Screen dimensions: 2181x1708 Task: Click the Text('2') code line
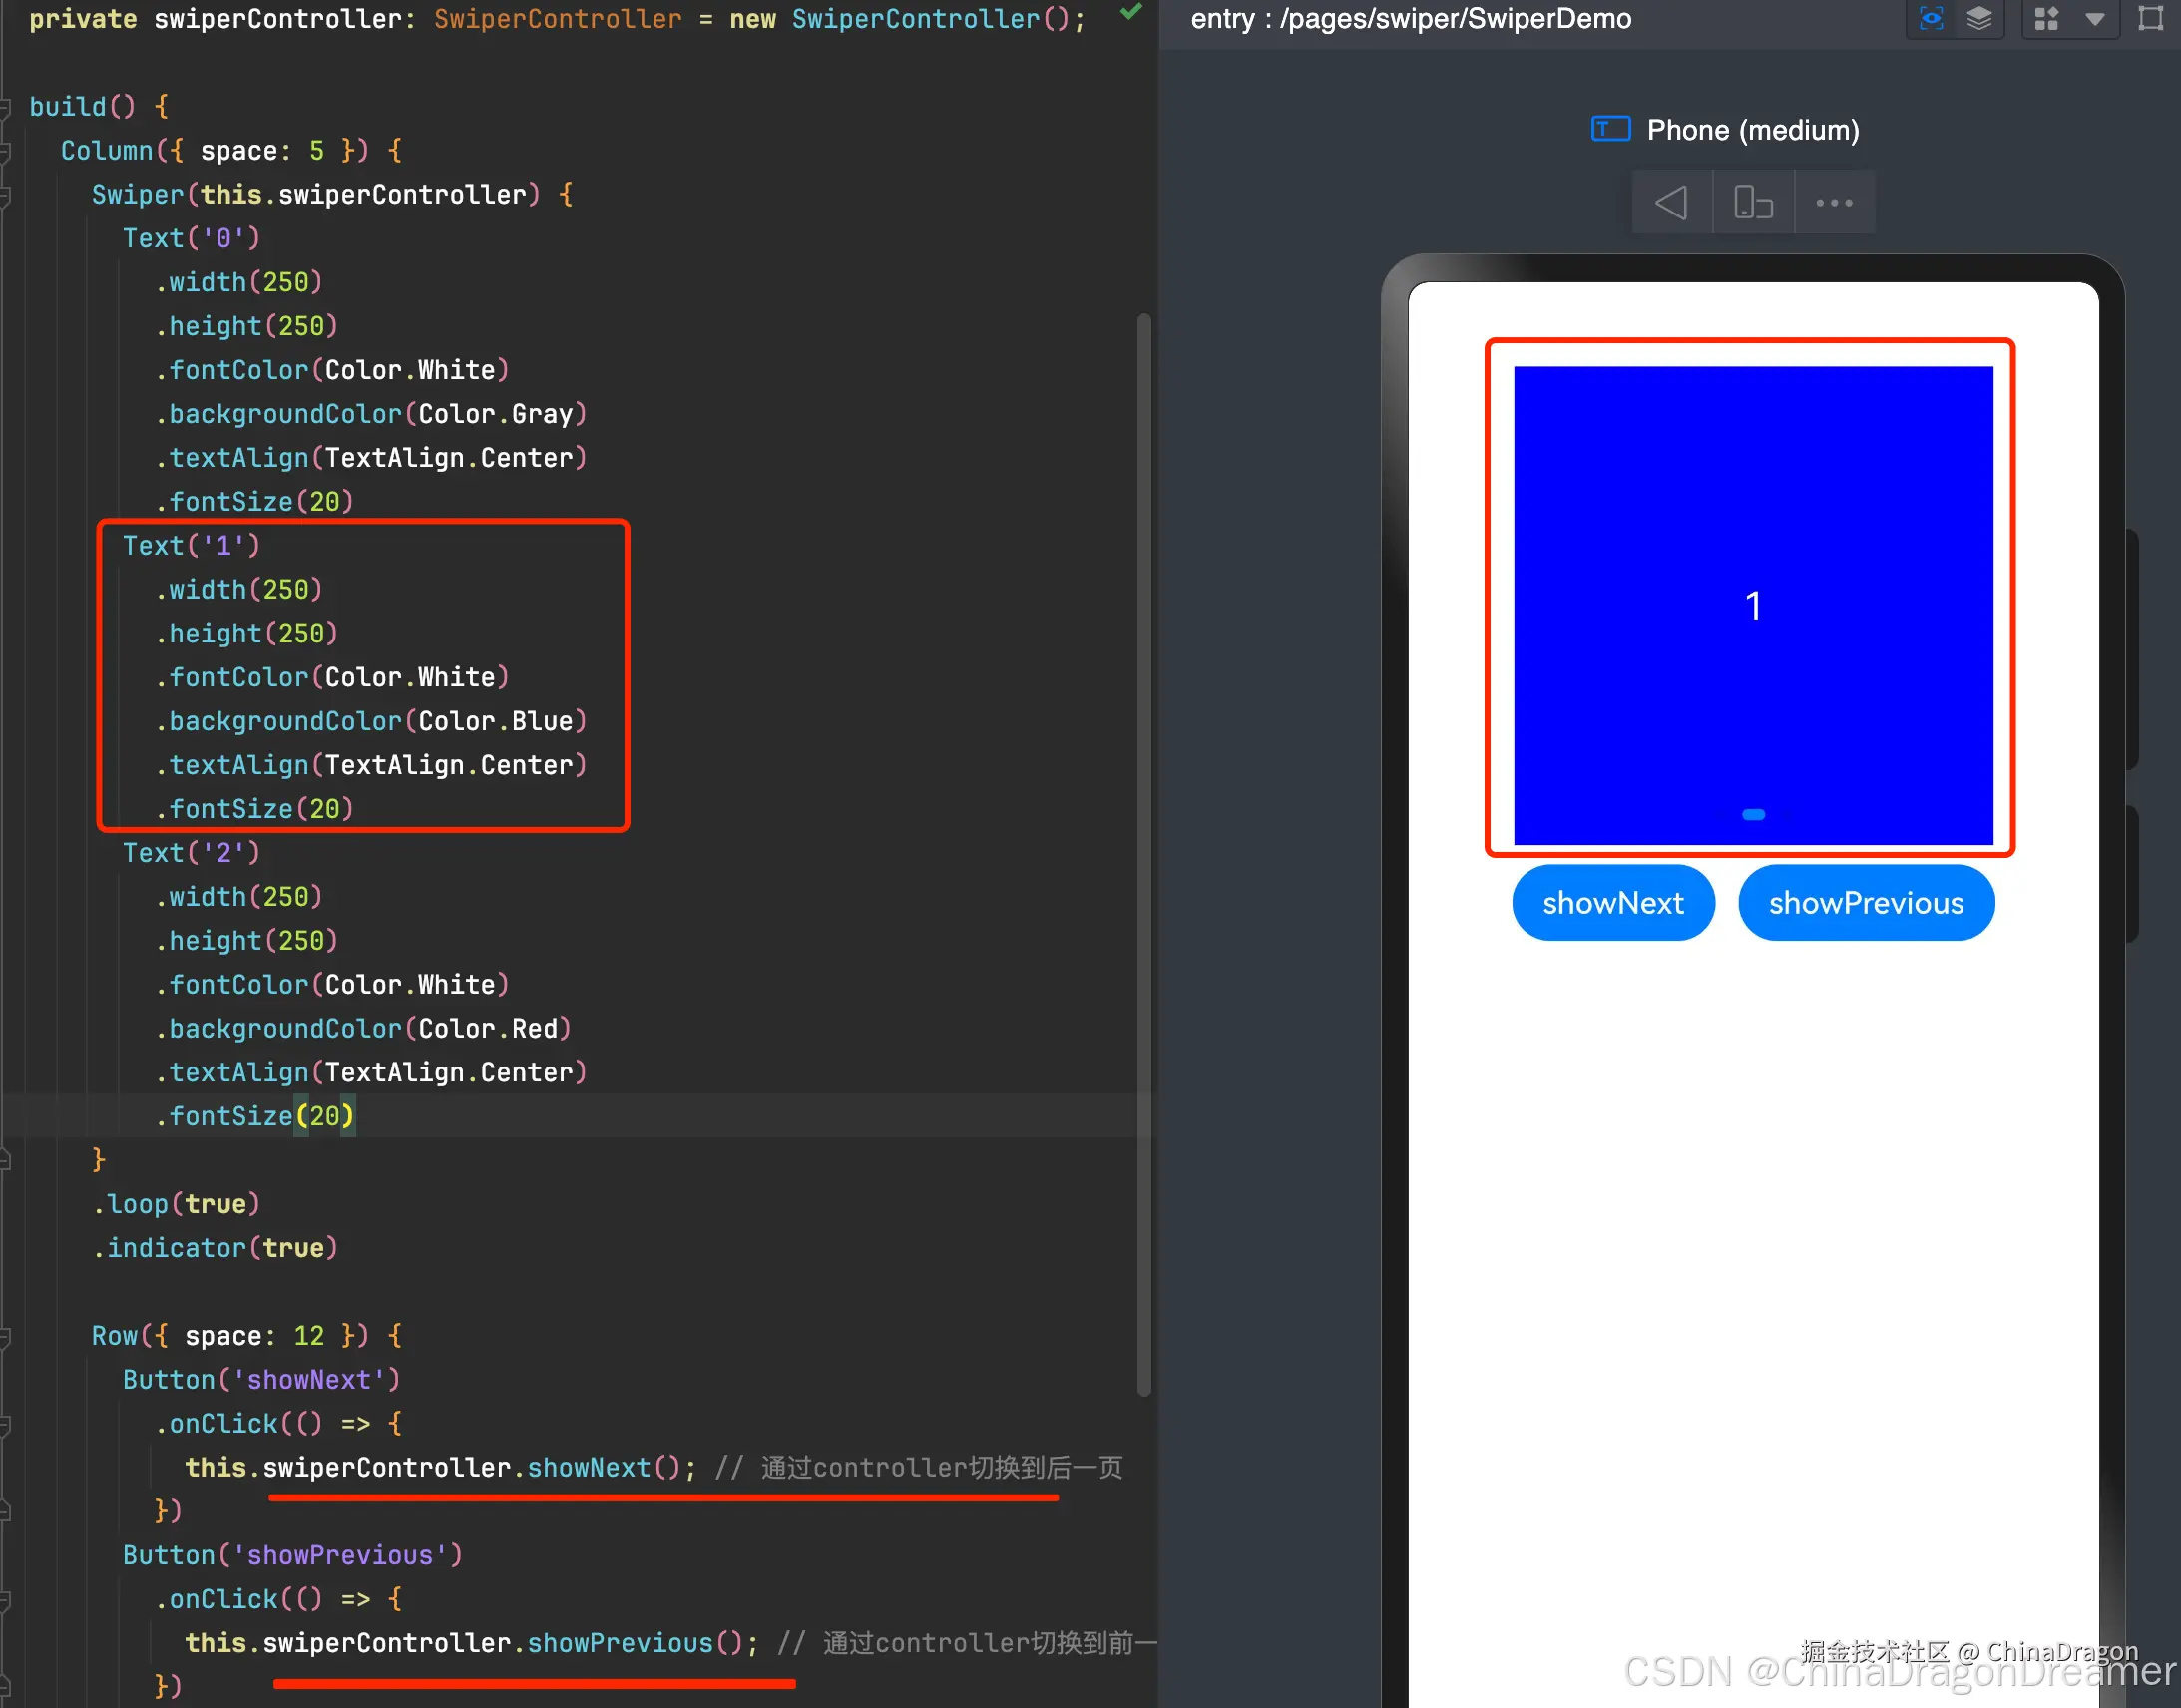[x=191, y=853]
